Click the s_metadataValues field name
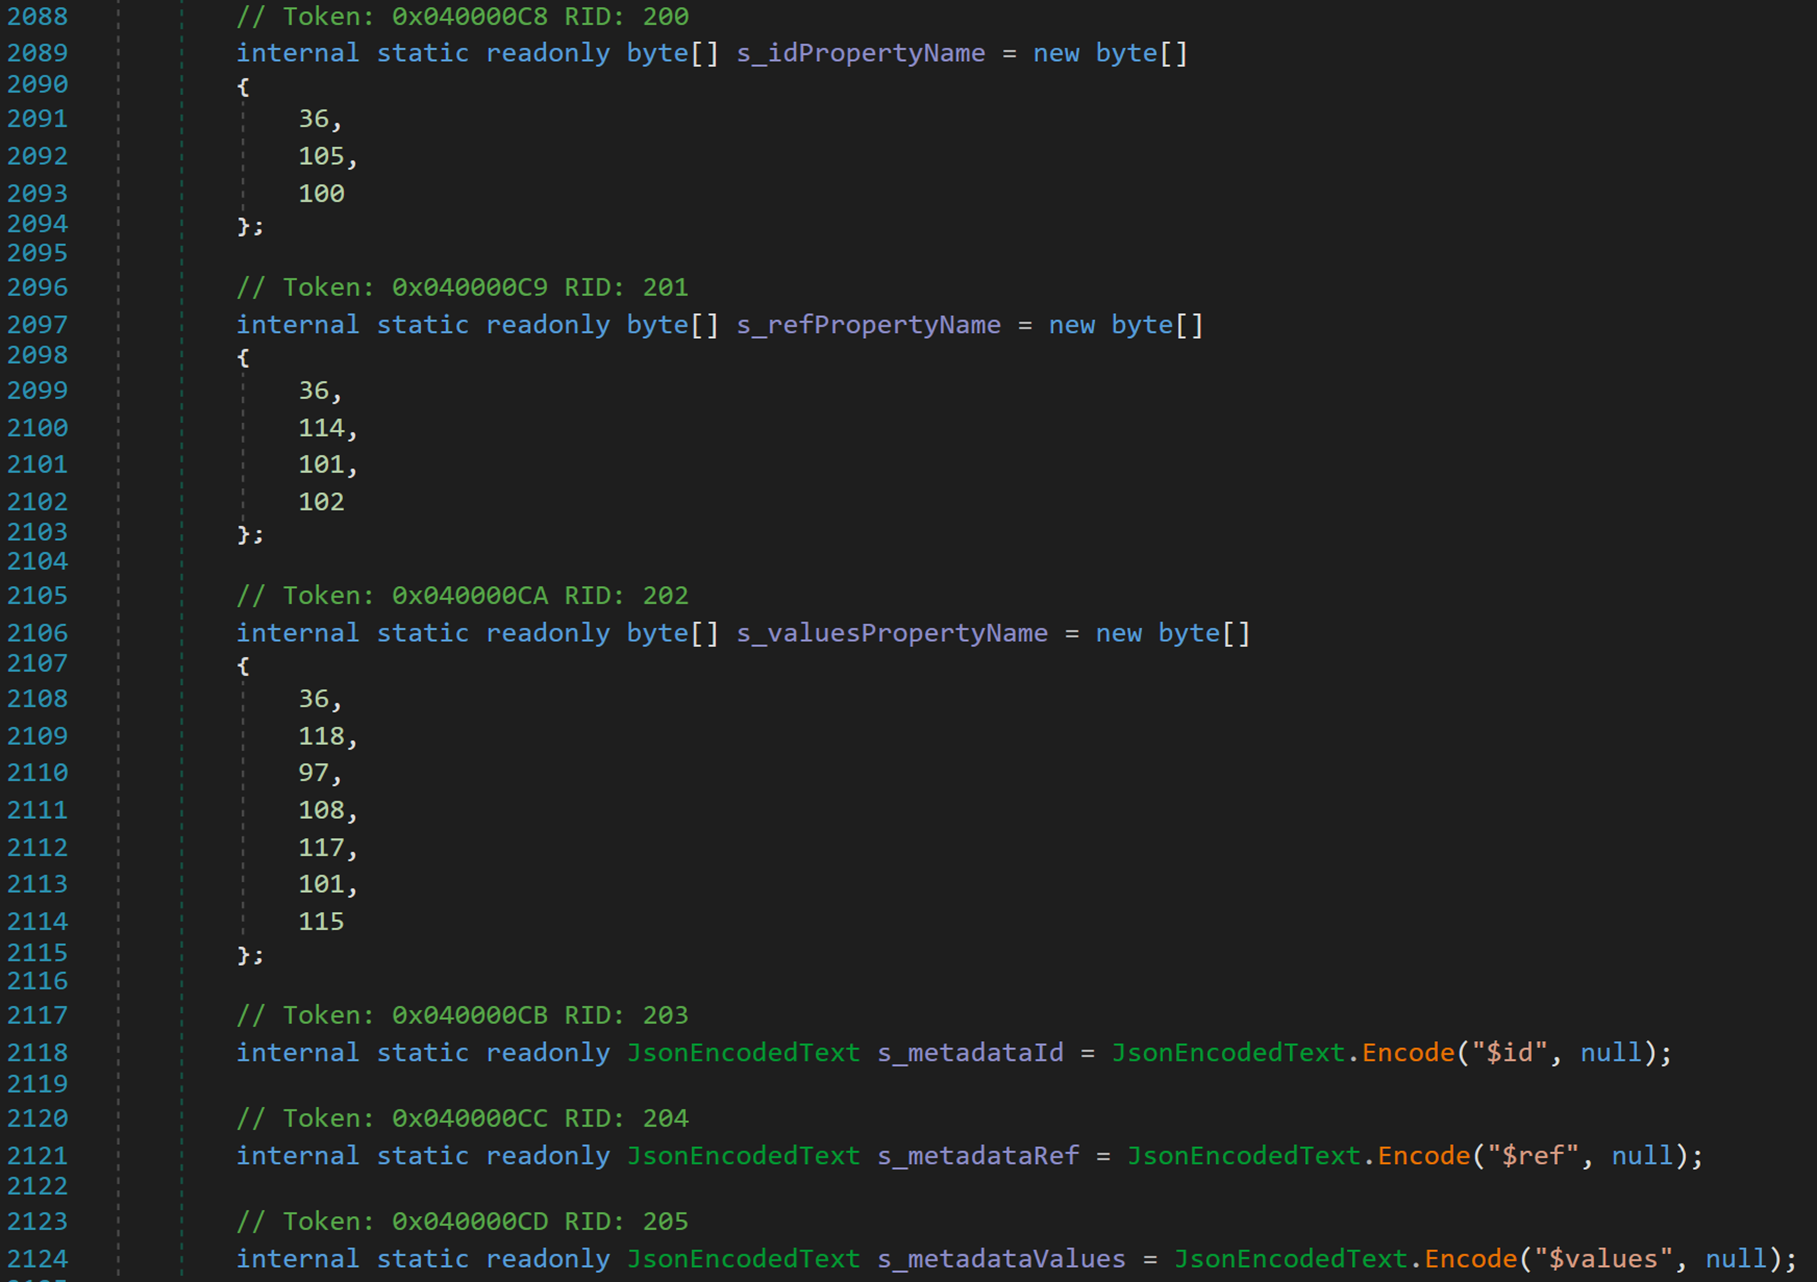 click(1001, 1259)
